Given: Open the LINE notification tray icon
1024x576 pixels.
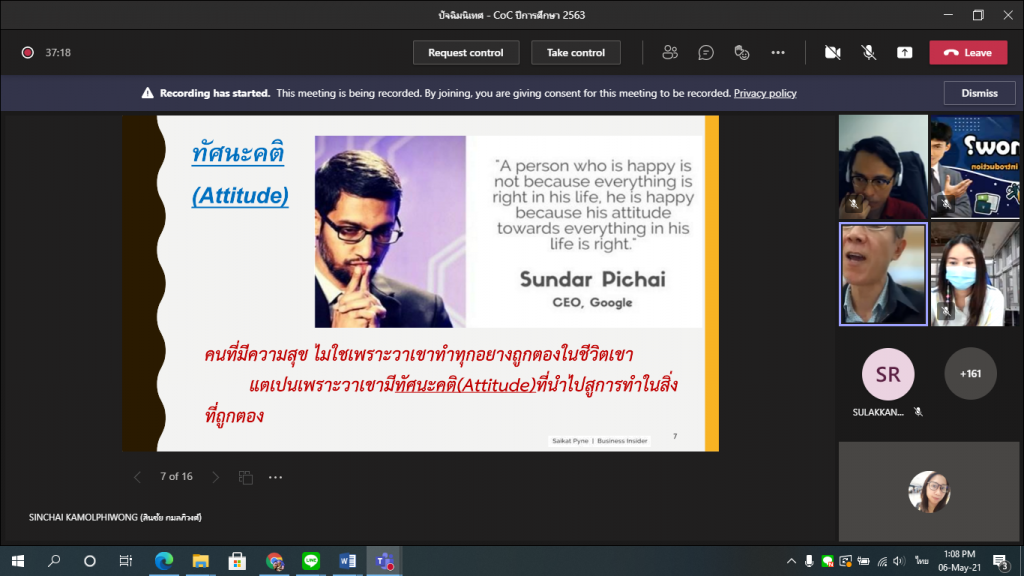Looking at the screenshot, I should click(x=827, y=561).
